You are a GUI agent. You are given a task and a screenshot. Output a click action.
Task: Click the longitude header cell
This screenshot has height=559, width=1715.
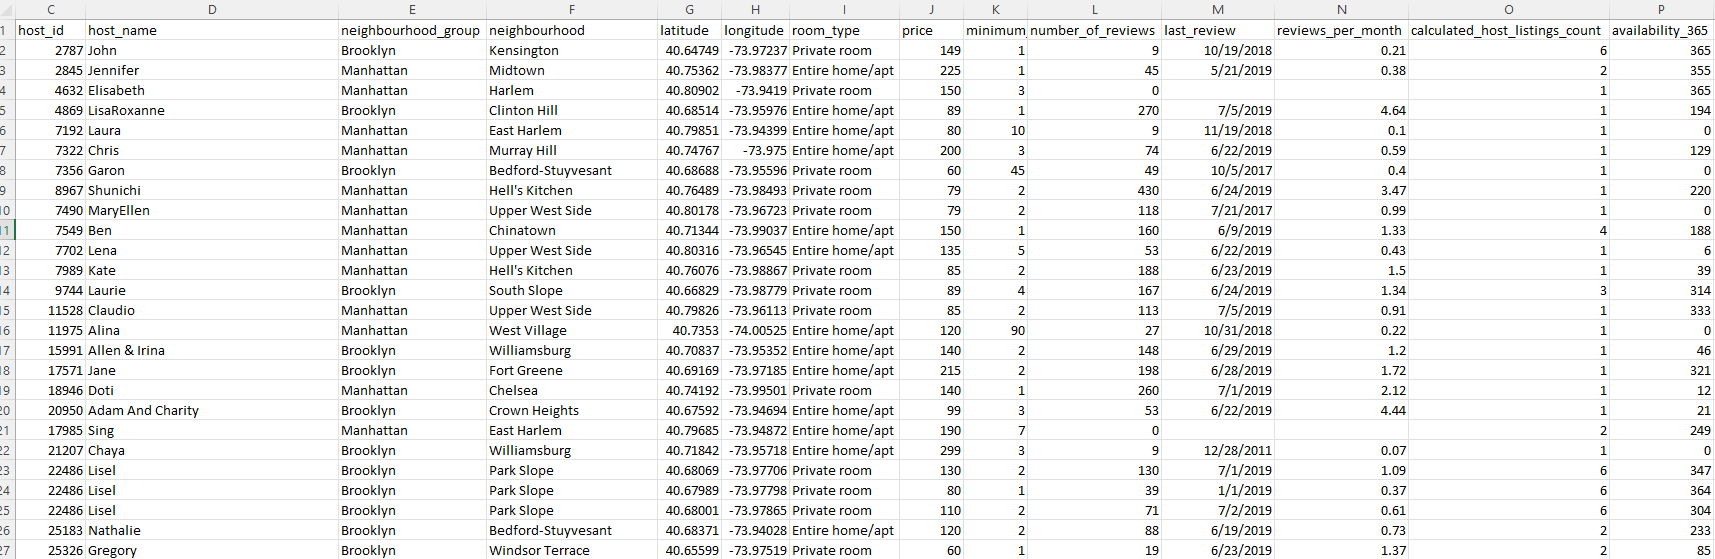point(754,30)
